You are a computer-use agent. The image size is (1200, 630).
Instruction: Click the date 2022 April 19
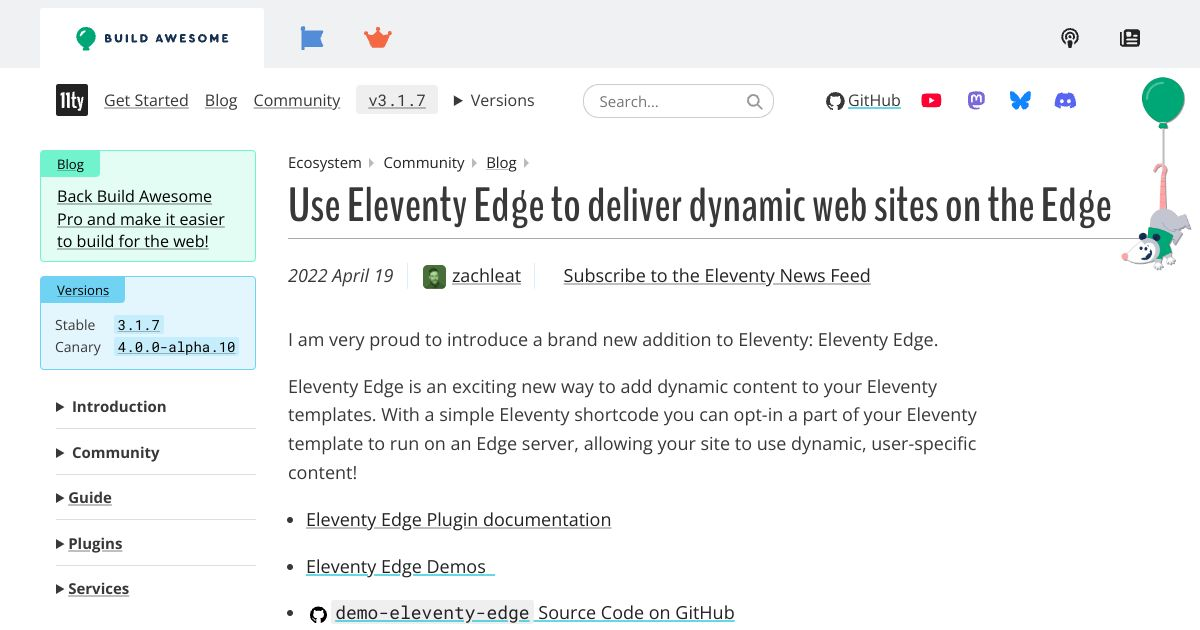pos(340,276)
